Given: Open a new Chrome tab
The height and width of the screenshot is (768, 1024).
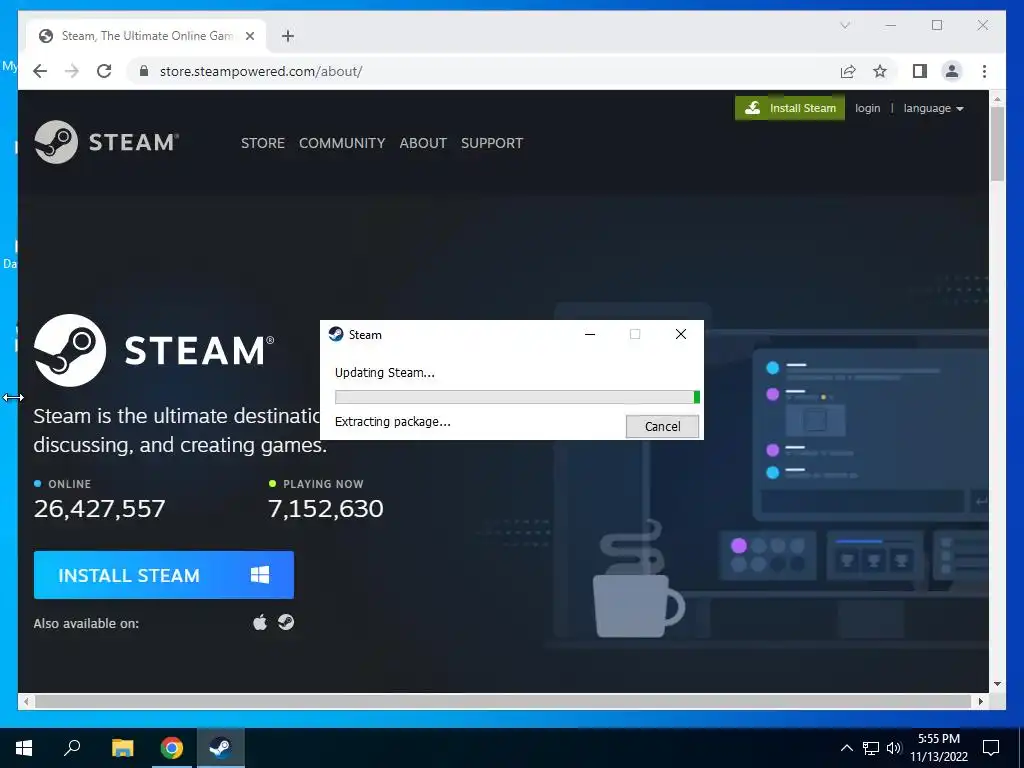Looking at the screenshot, I should click(288, 36).
